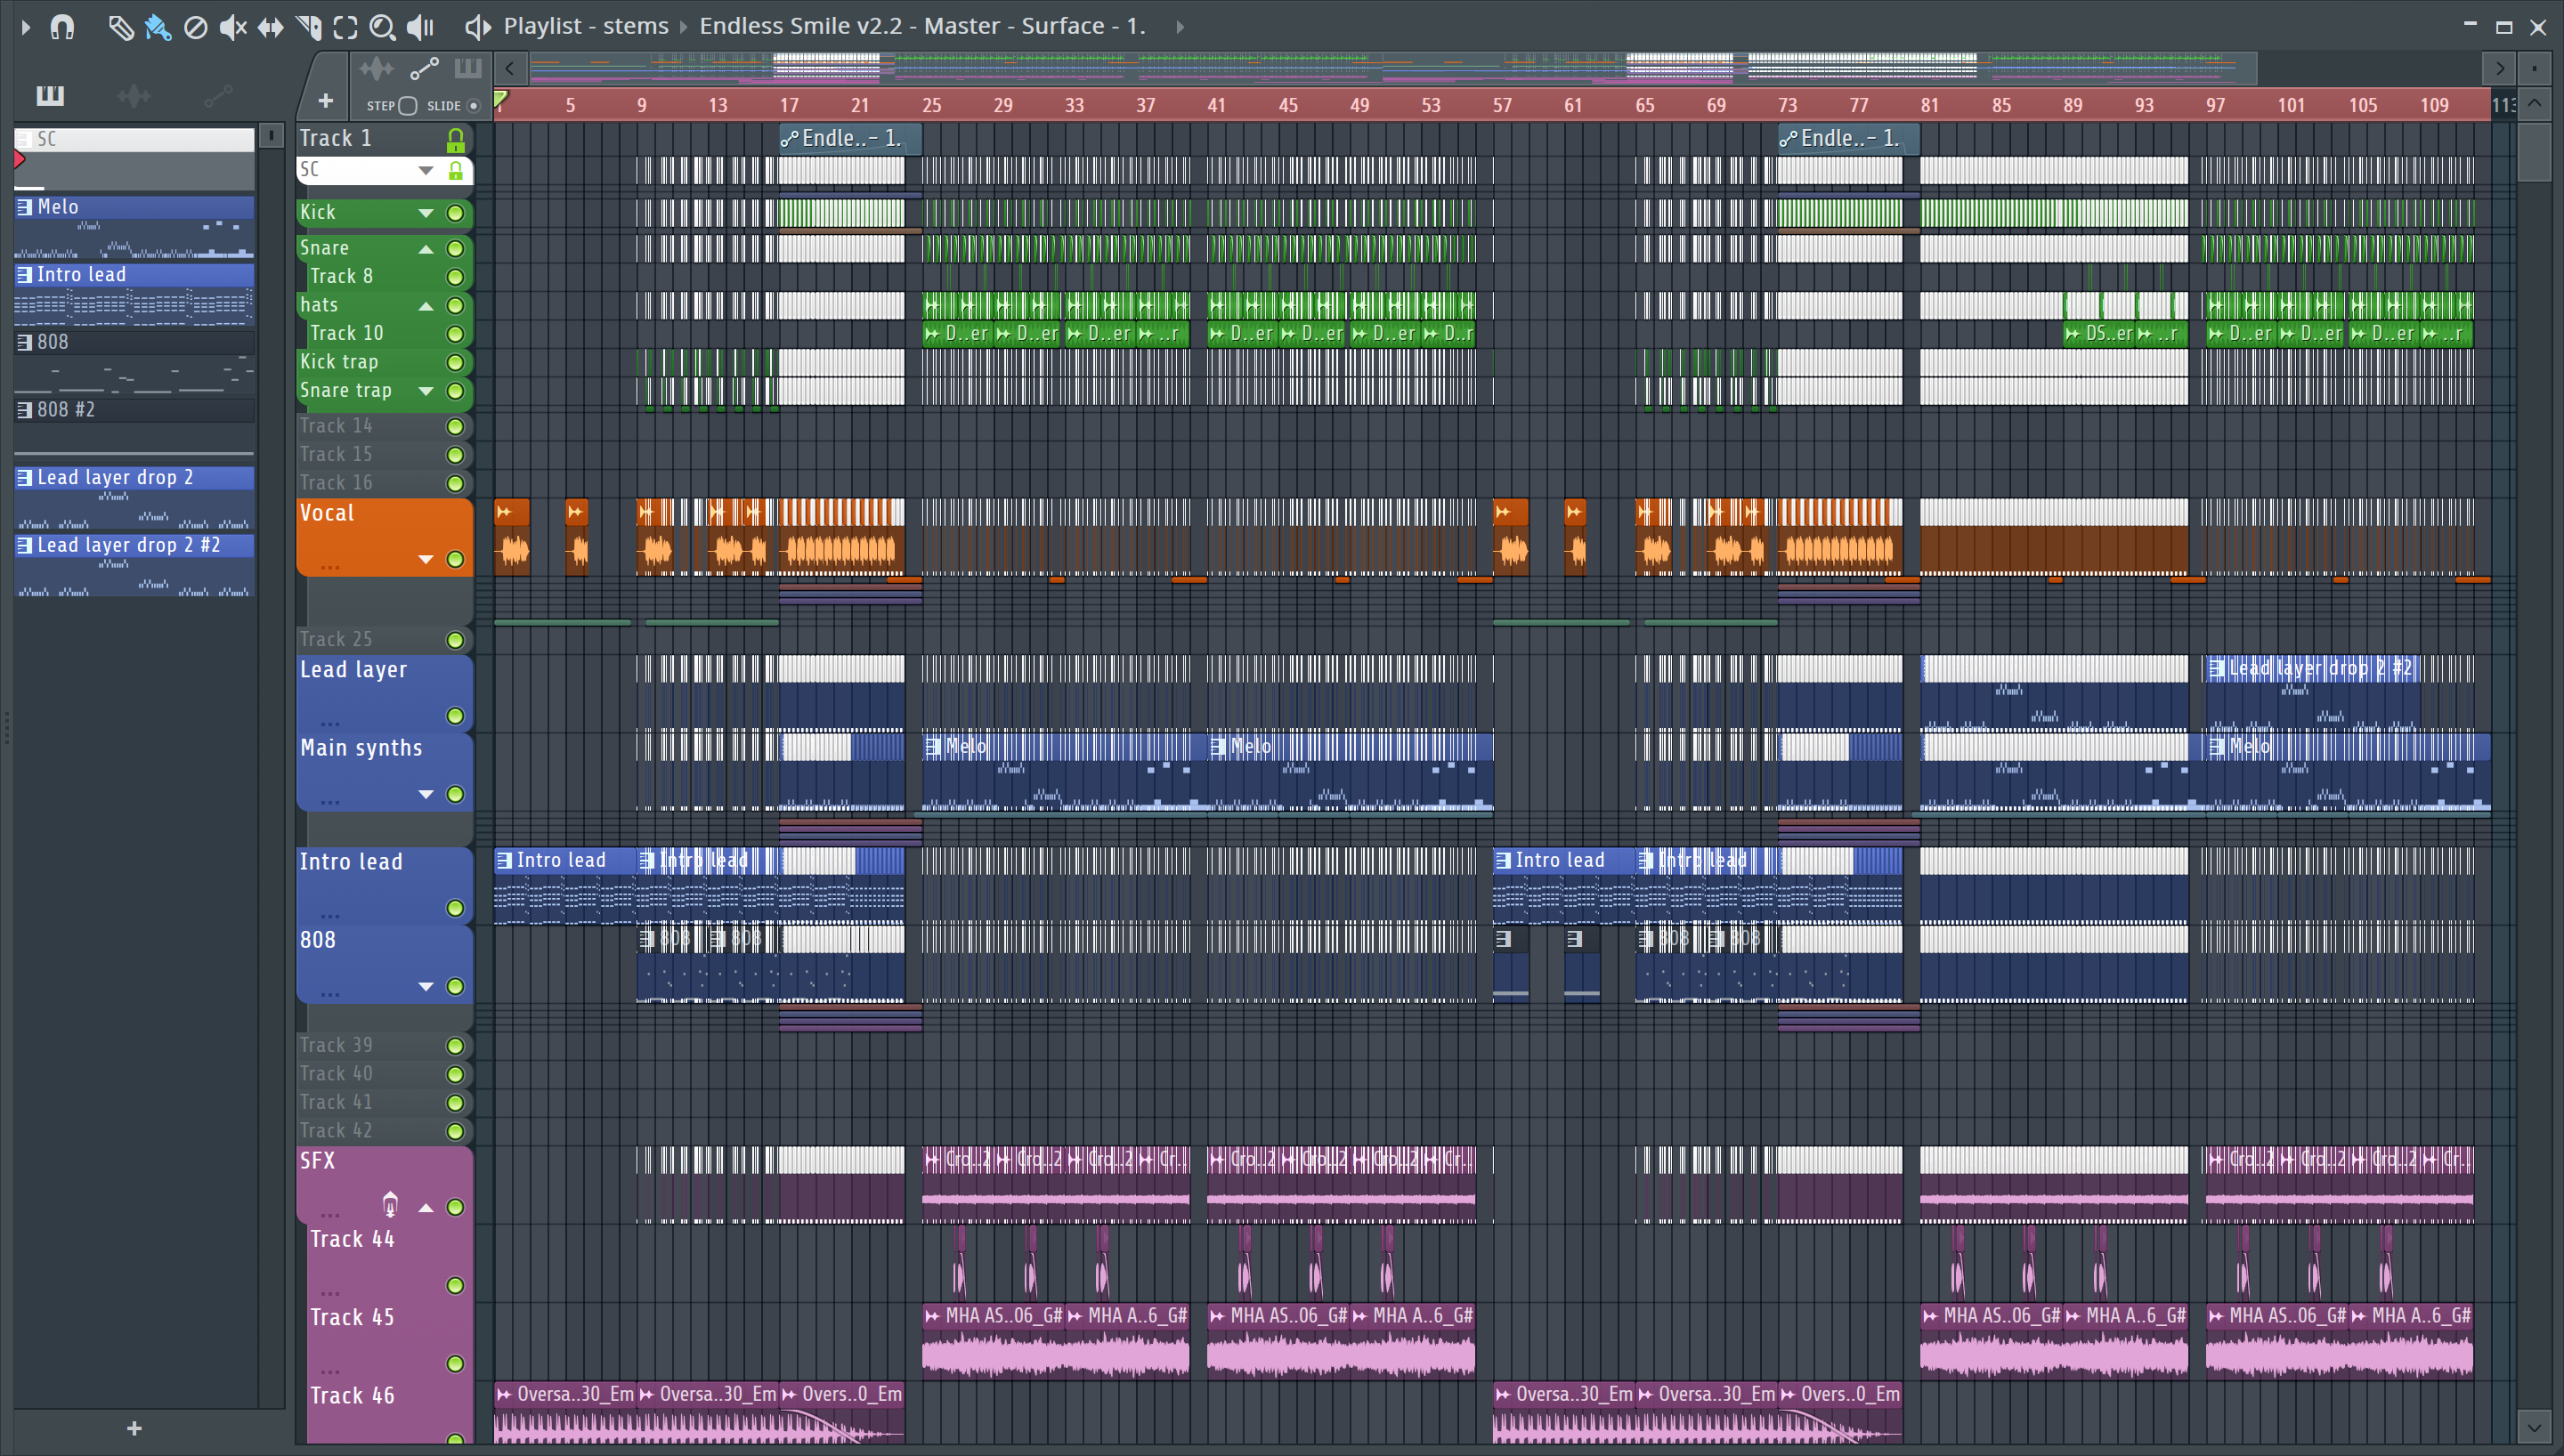Choose the Mute tool
The height and width of the screenshot is (1456, 2564).
pos(232,27)
